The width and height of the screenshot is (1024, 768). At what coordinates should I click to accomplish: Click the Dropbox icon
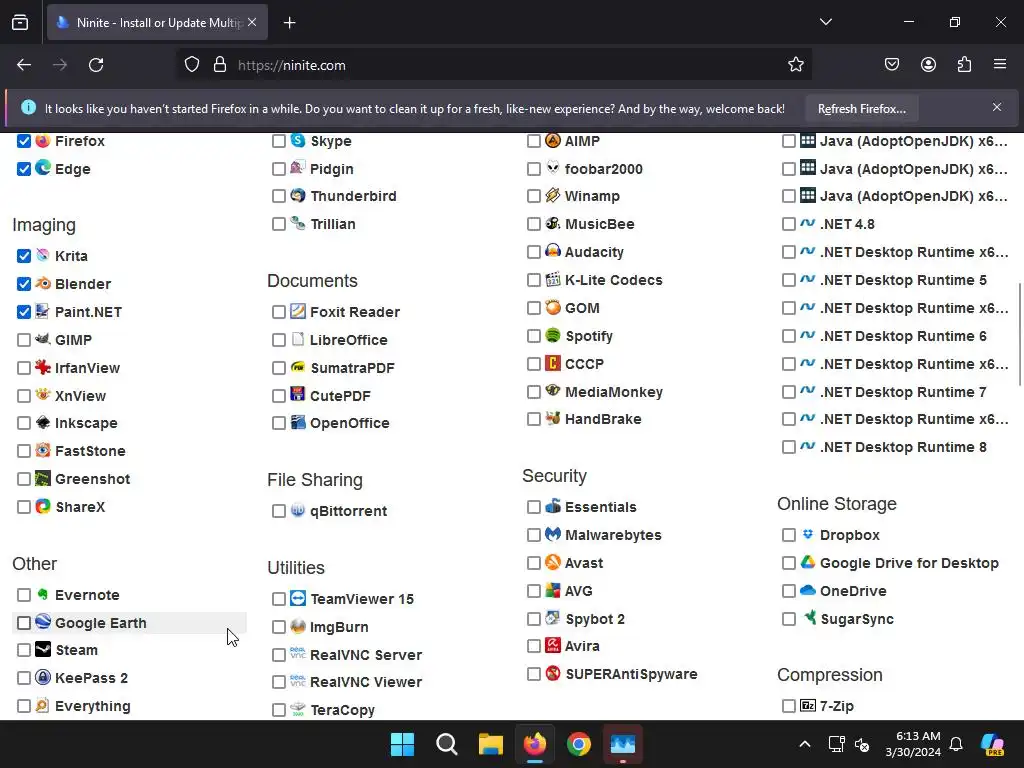[x=808, y=534]
